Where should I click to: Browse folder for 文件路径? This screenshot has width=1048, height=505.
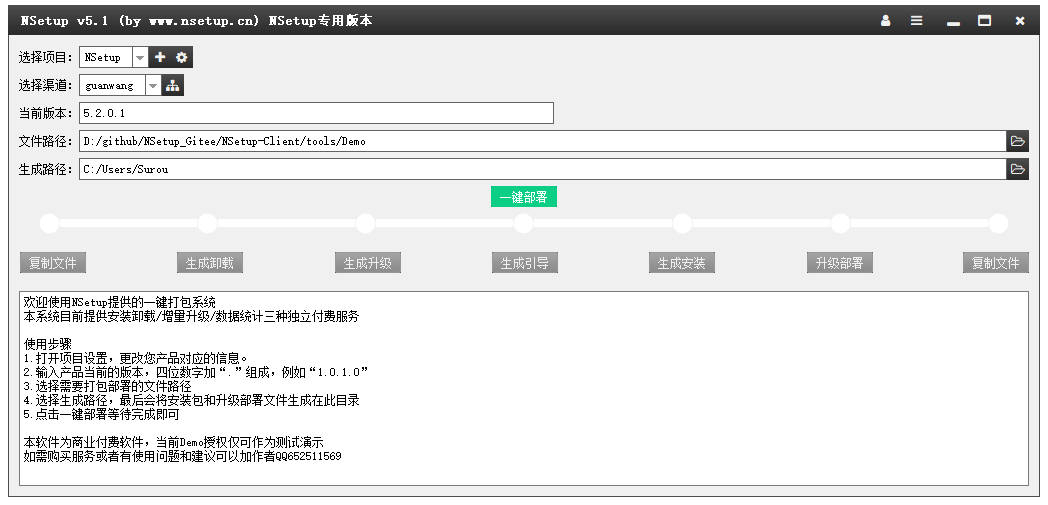click(1017, 141)
